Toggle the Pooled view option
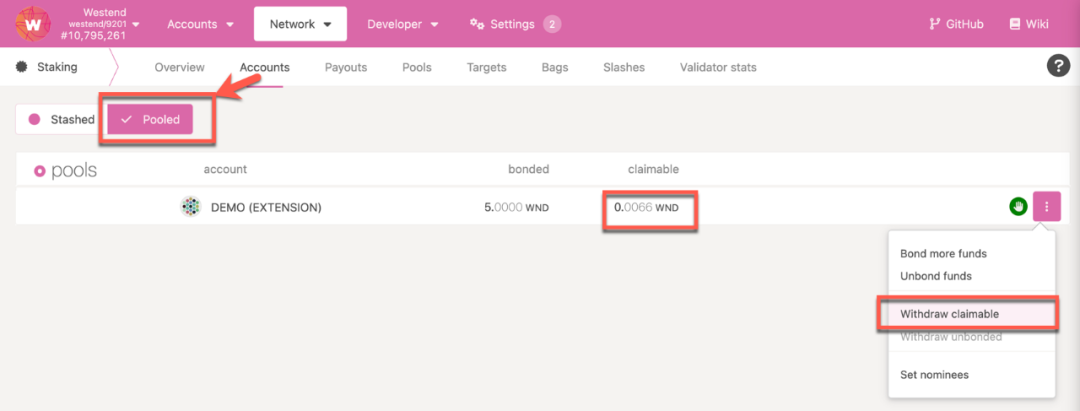1080x411 pixels. (x=150, y=119)
